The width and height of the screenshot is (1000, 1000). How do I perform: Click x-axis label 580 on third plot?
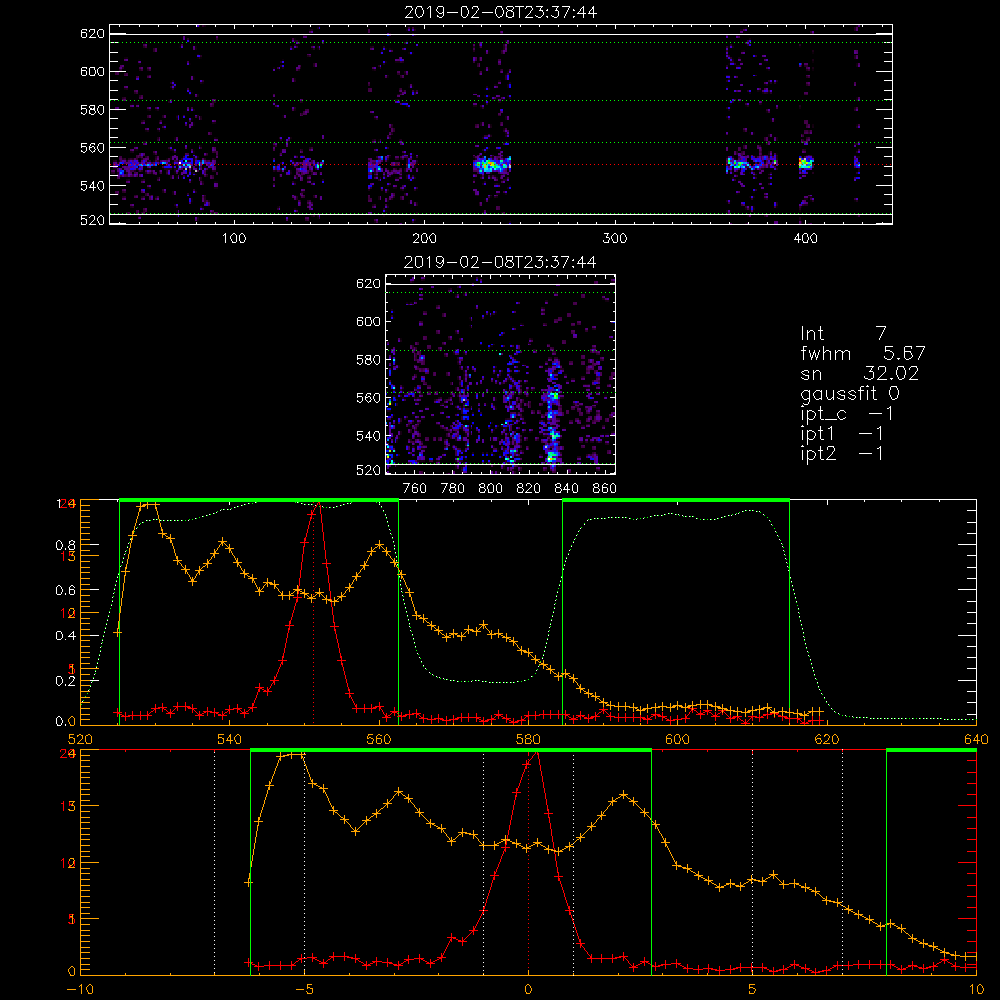pos(528,739)
